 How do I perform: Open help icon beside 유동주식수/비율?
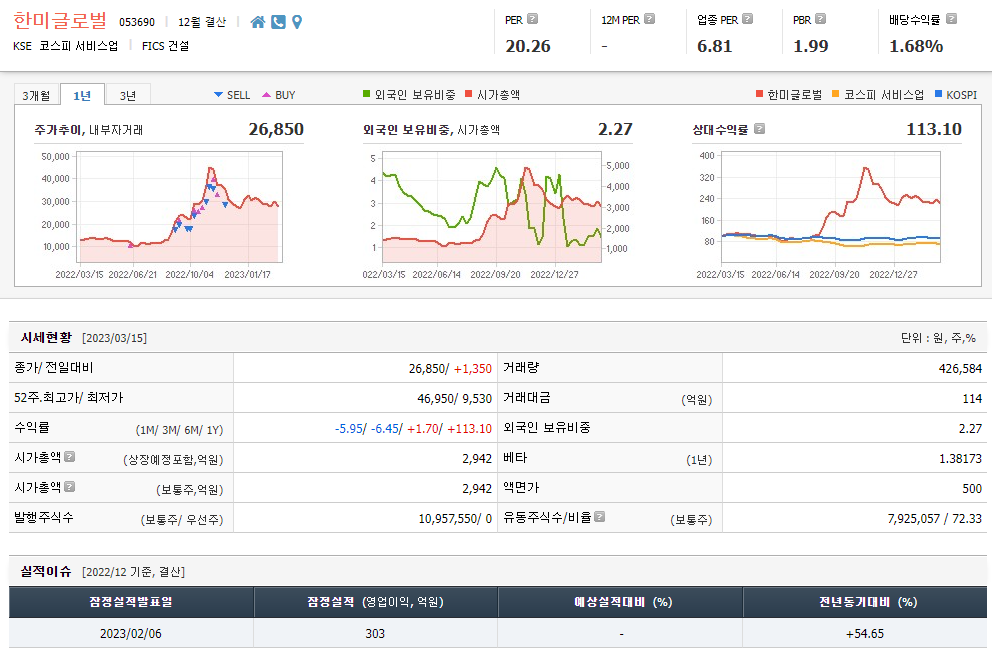point(600,516)
